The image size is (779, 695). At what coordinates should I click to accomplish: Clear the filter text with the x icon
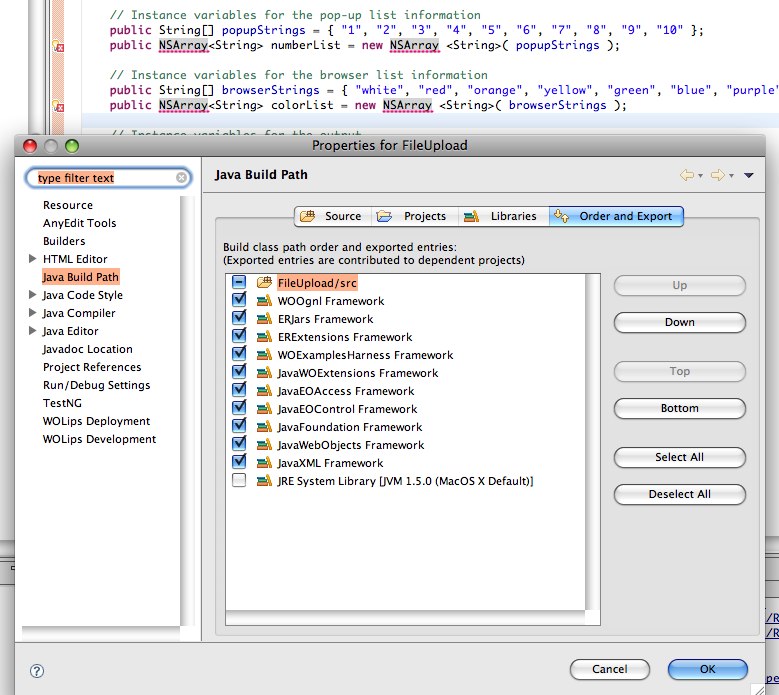pyautogui.click(x=181, y=177)
